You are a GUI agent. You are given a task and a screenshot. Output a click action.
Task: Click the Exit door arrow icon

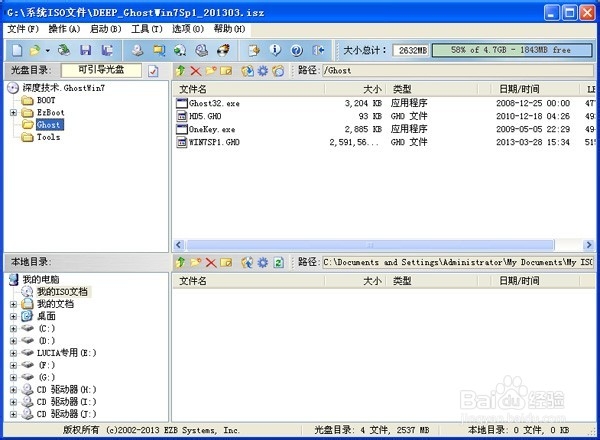click(x=318, y=50)
